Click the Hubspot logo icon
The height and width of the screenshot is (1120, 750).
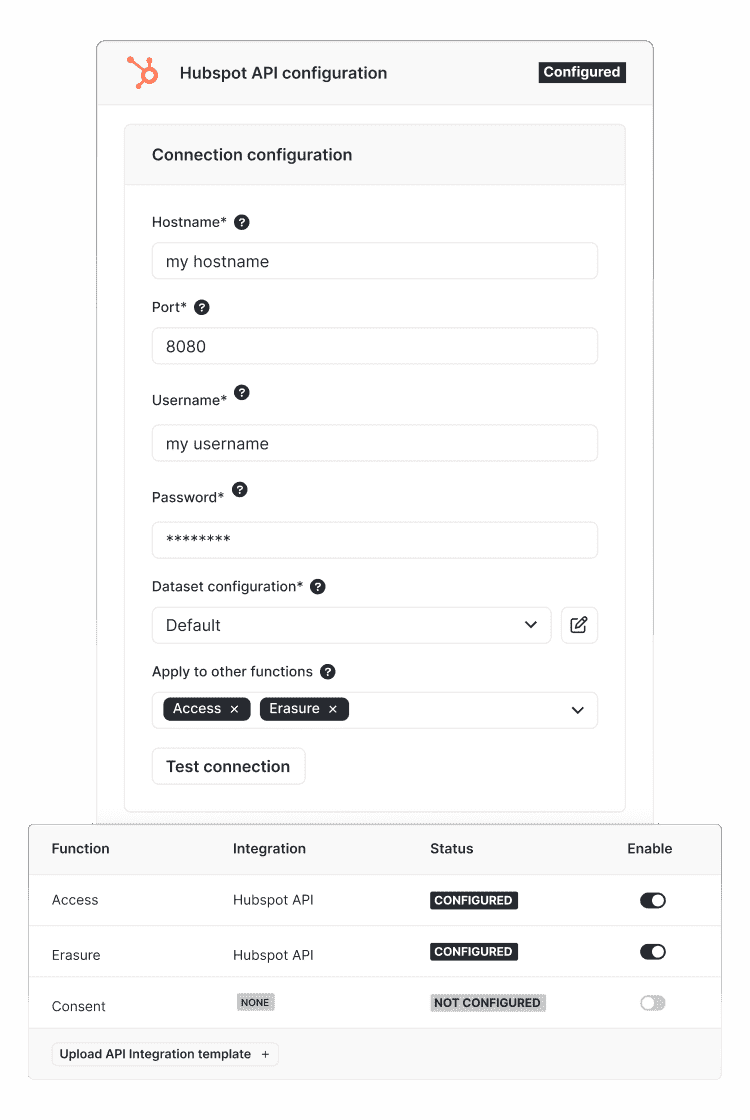click(x=142, y=72)
